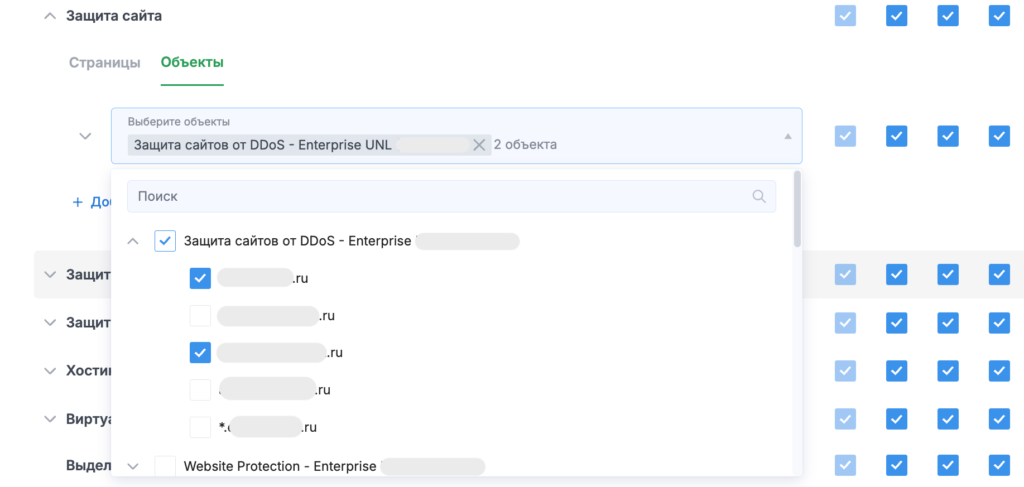Viewport: 1024px width, 487px height.
Task: Expand the Виртуа... section chevron
Action: pyautogui.click(x=50, y=419)
